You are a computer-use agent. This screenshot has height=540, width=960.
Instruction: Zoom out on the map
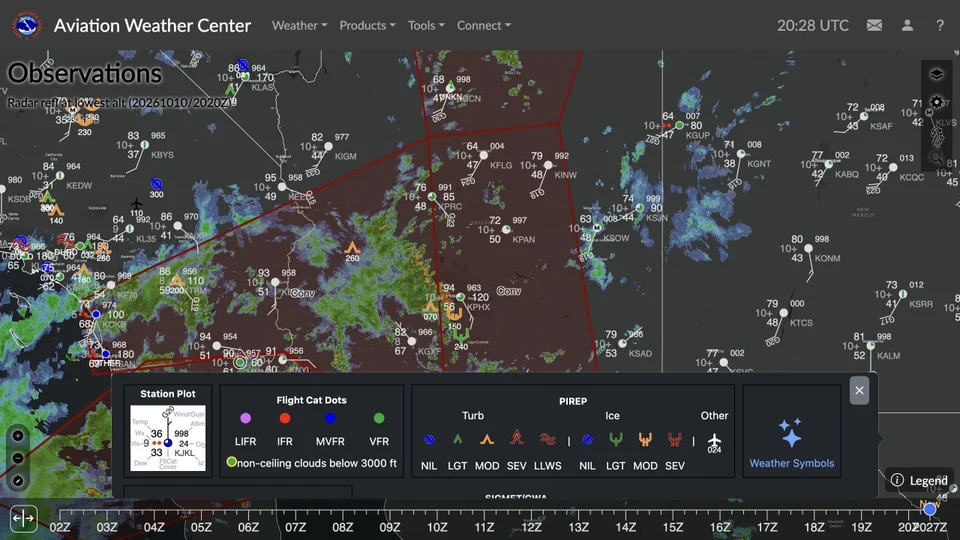point(18,458)
